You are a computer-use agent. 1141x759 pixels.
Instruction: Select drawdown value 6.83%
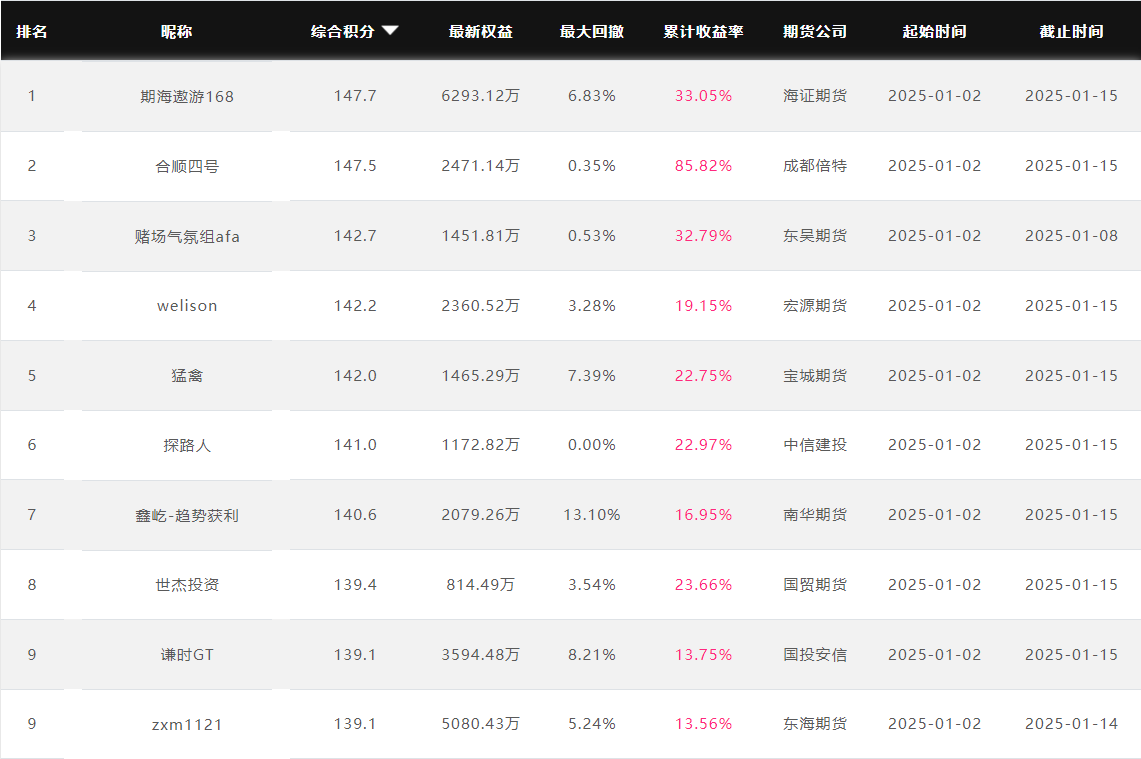click(x=592, y=96)
